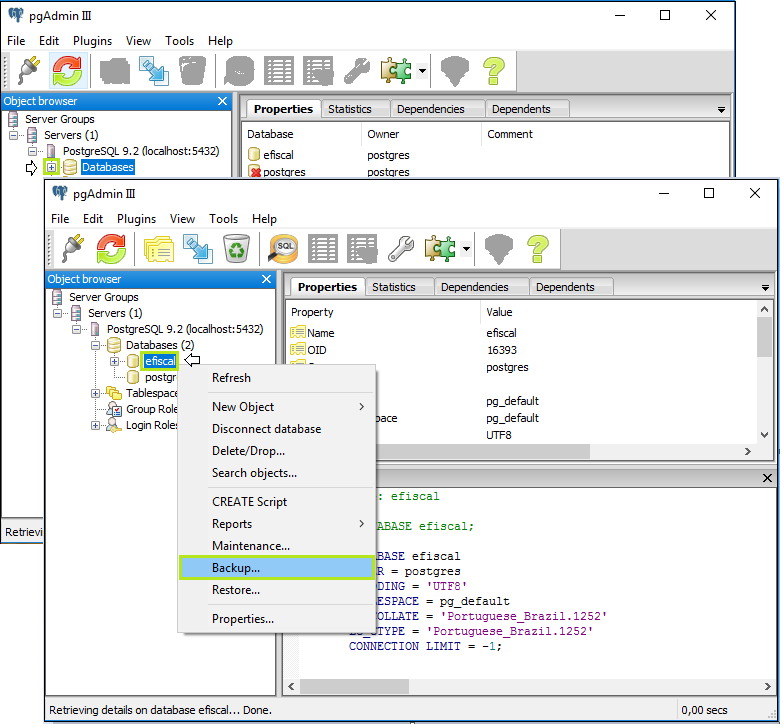Open the SQL query tool icon
The image size is (784, 728).
283,248
